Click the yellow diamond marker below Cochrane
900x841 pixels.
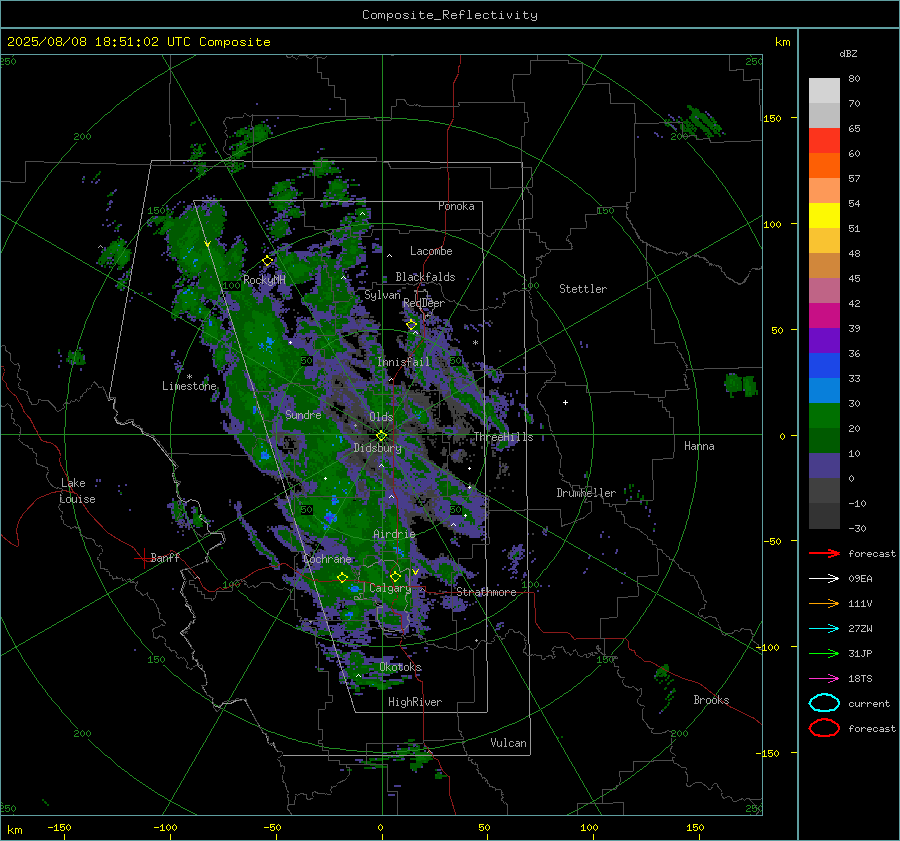[343, 577]
